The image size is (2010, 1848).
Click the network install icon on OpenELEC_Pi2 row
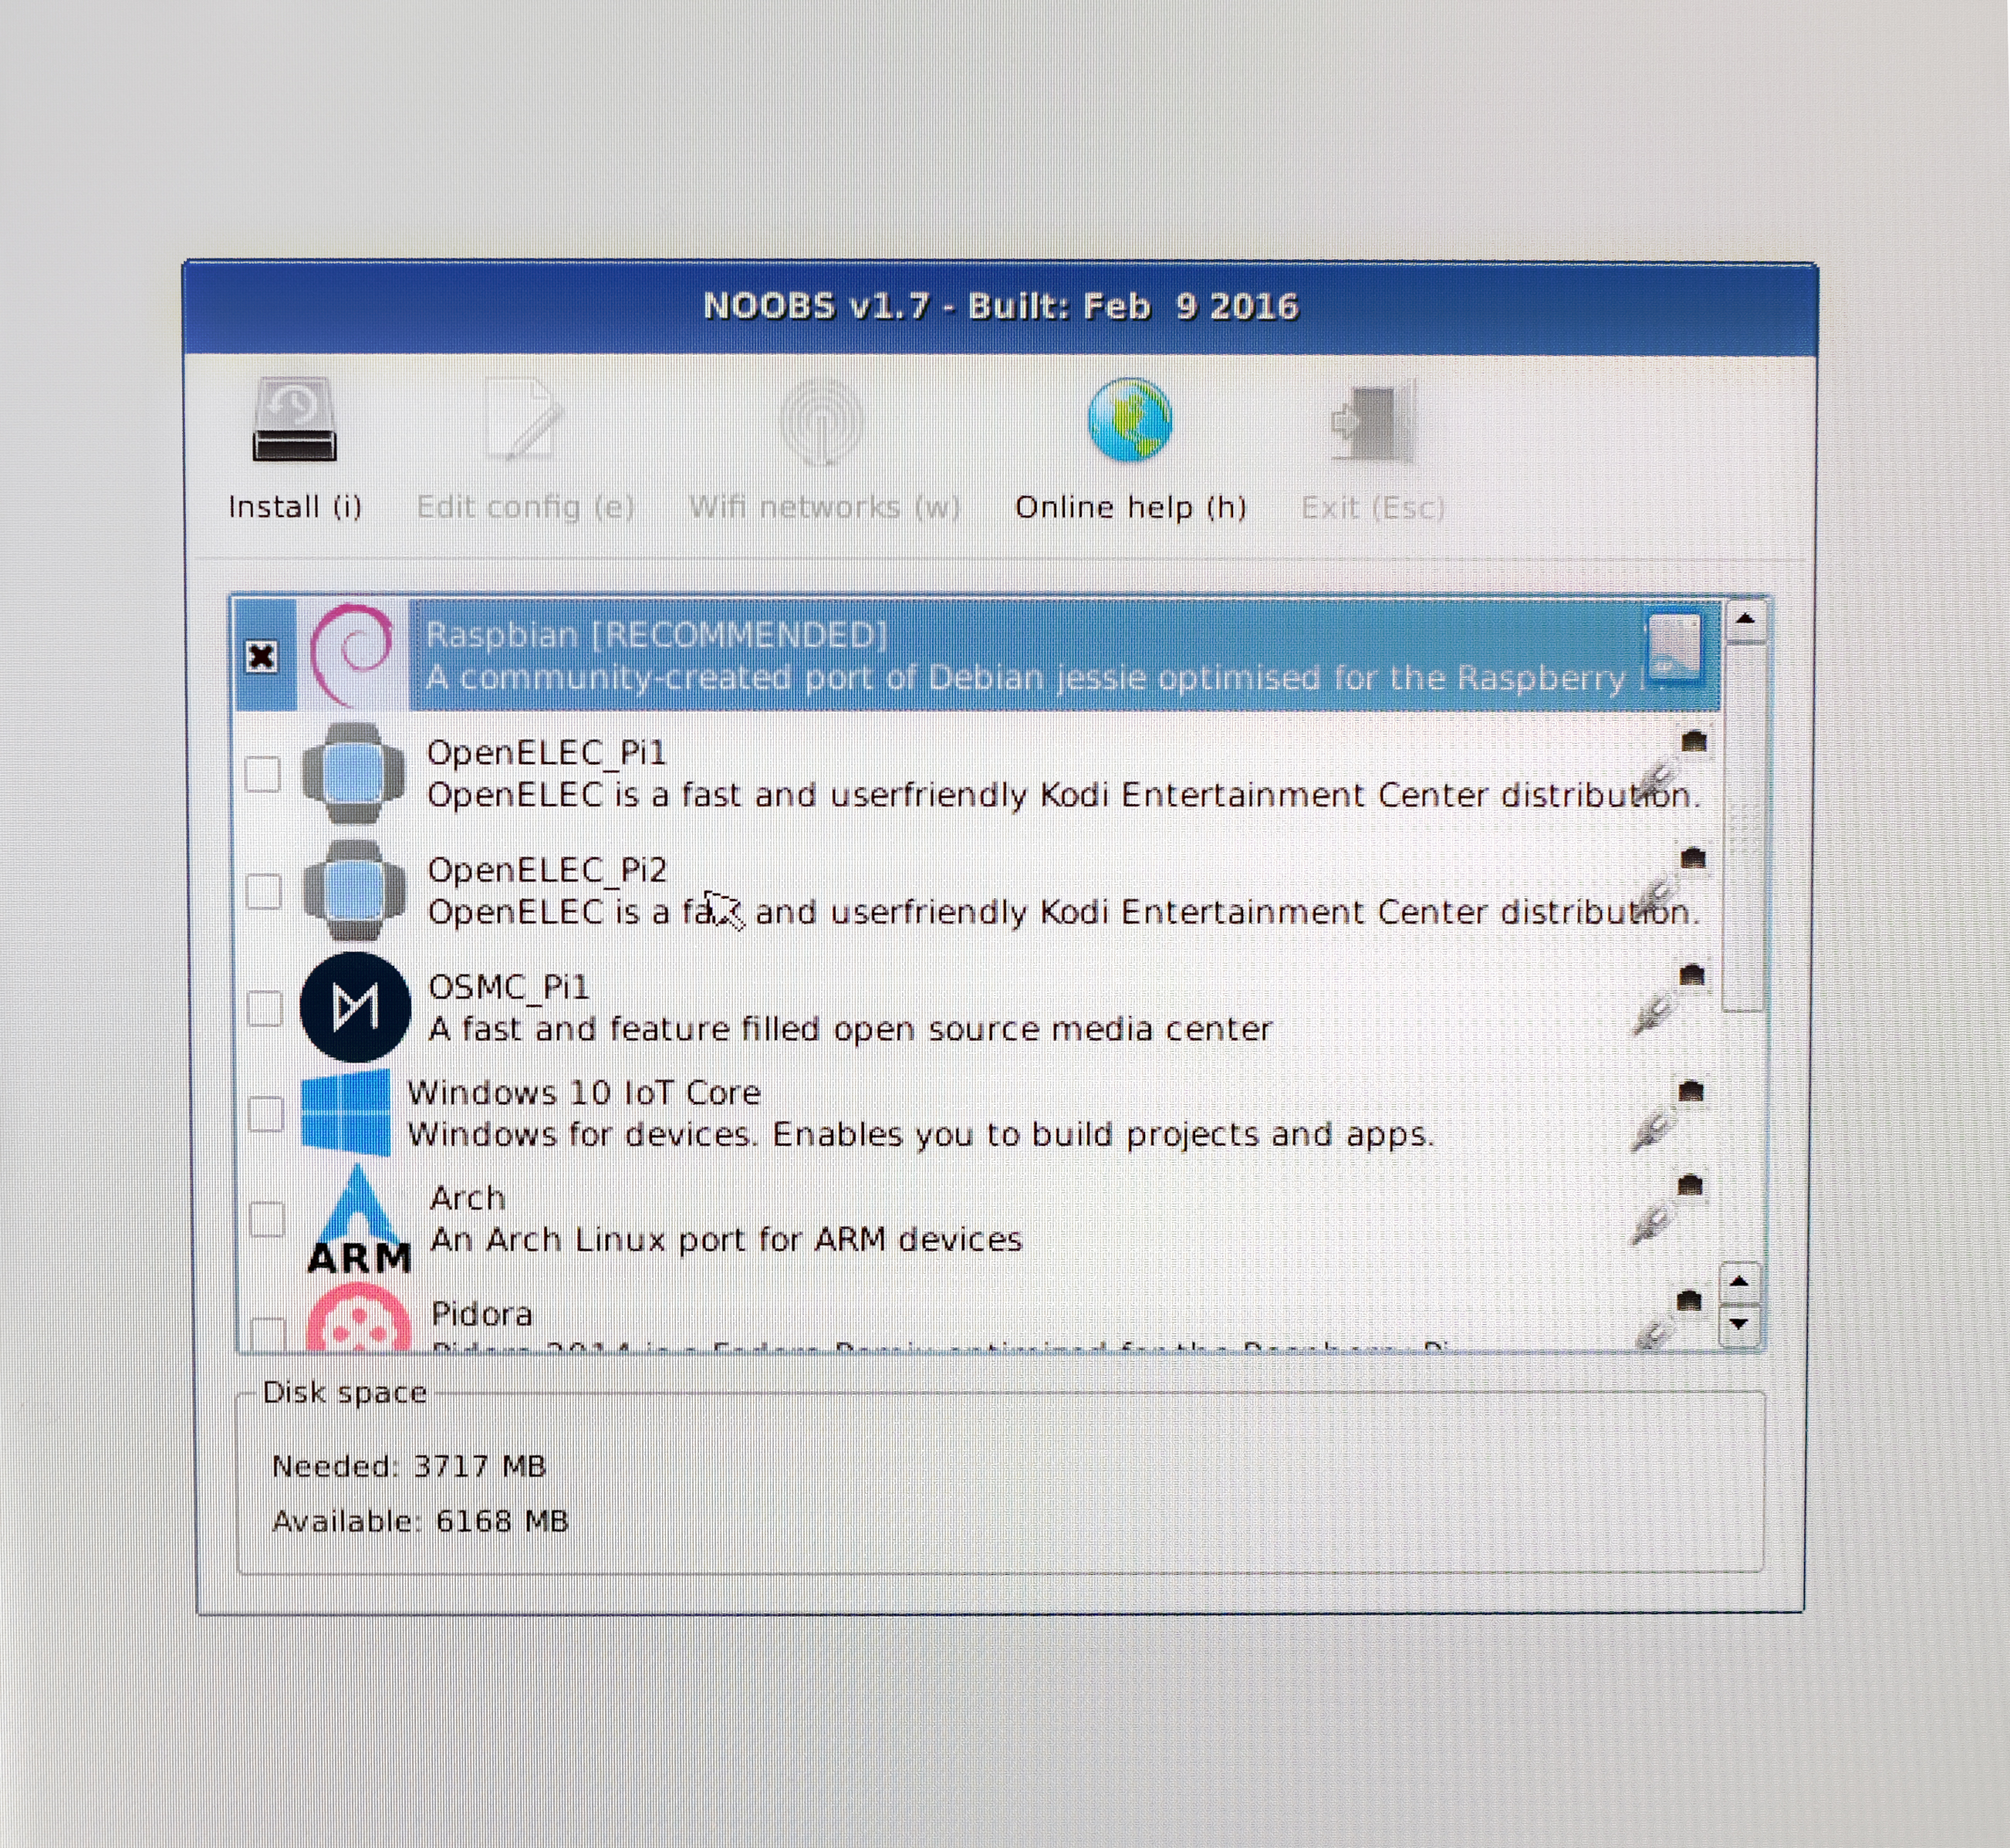click(x=1672, y=883)
